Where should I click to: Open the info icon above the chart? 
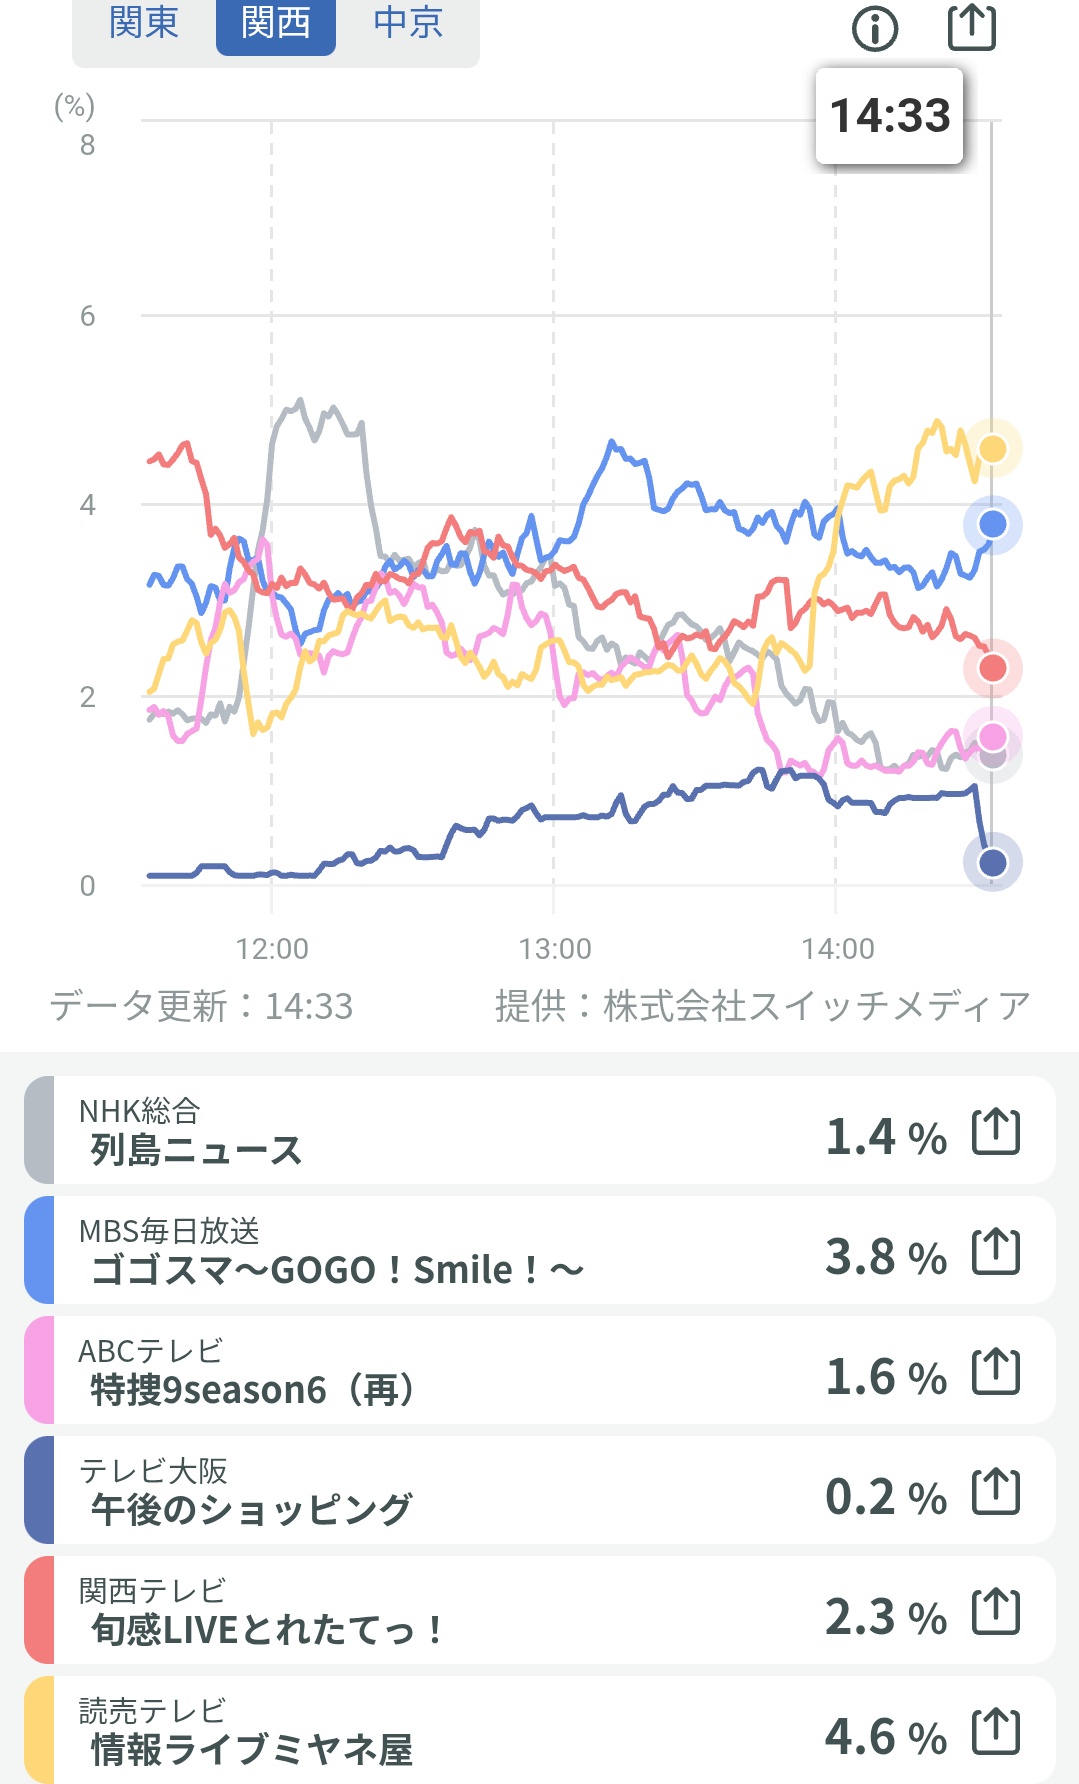pyautogui.click(x=875, y=29)
